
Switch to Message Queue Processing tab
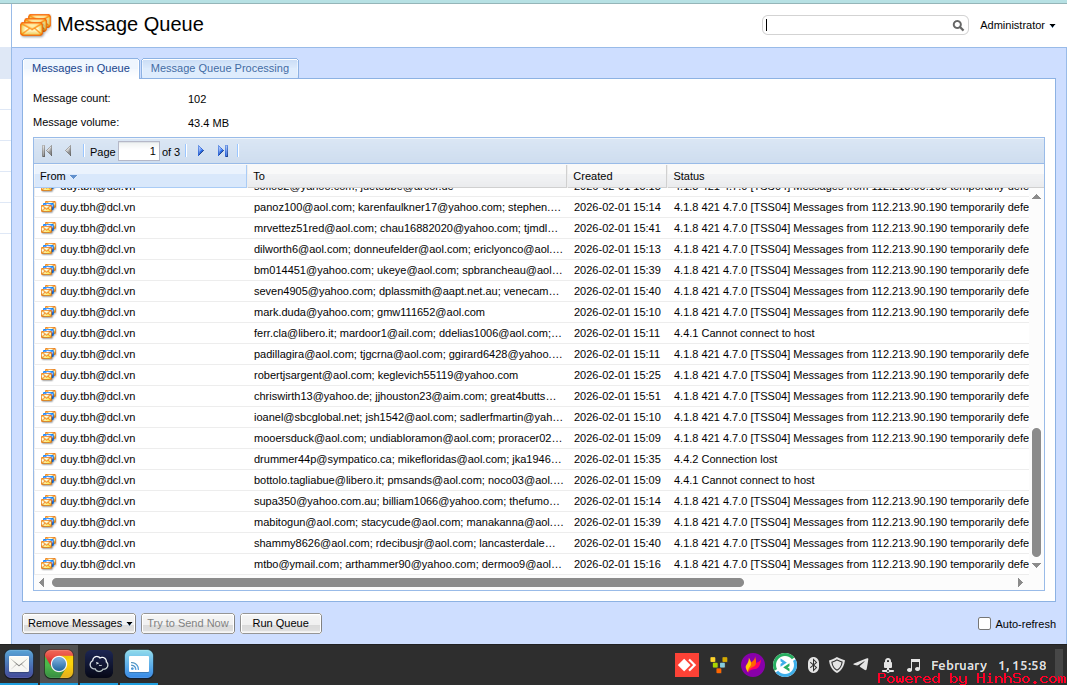(x=220, y=68)
